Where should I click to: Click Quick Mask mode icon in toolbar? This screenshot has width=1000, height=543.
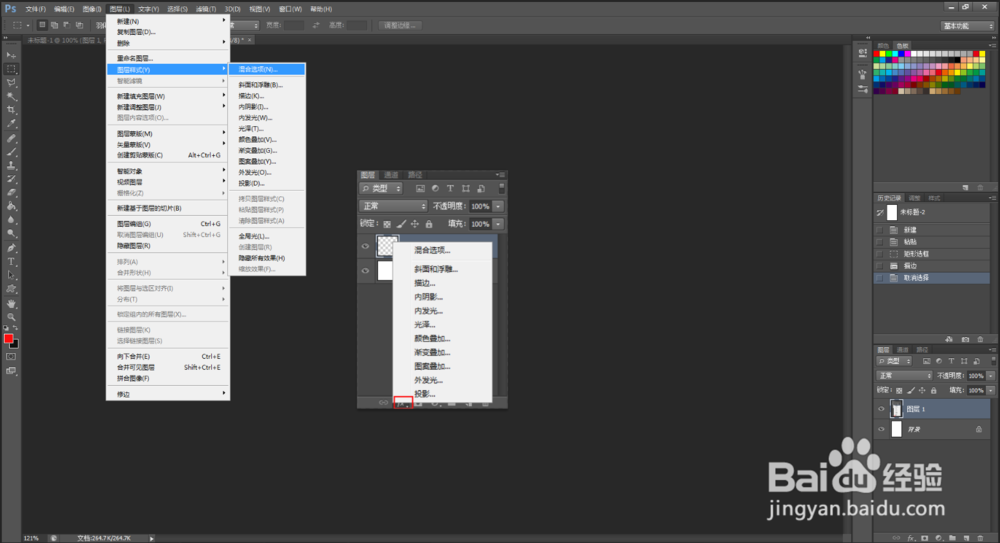tap(11, 357)
